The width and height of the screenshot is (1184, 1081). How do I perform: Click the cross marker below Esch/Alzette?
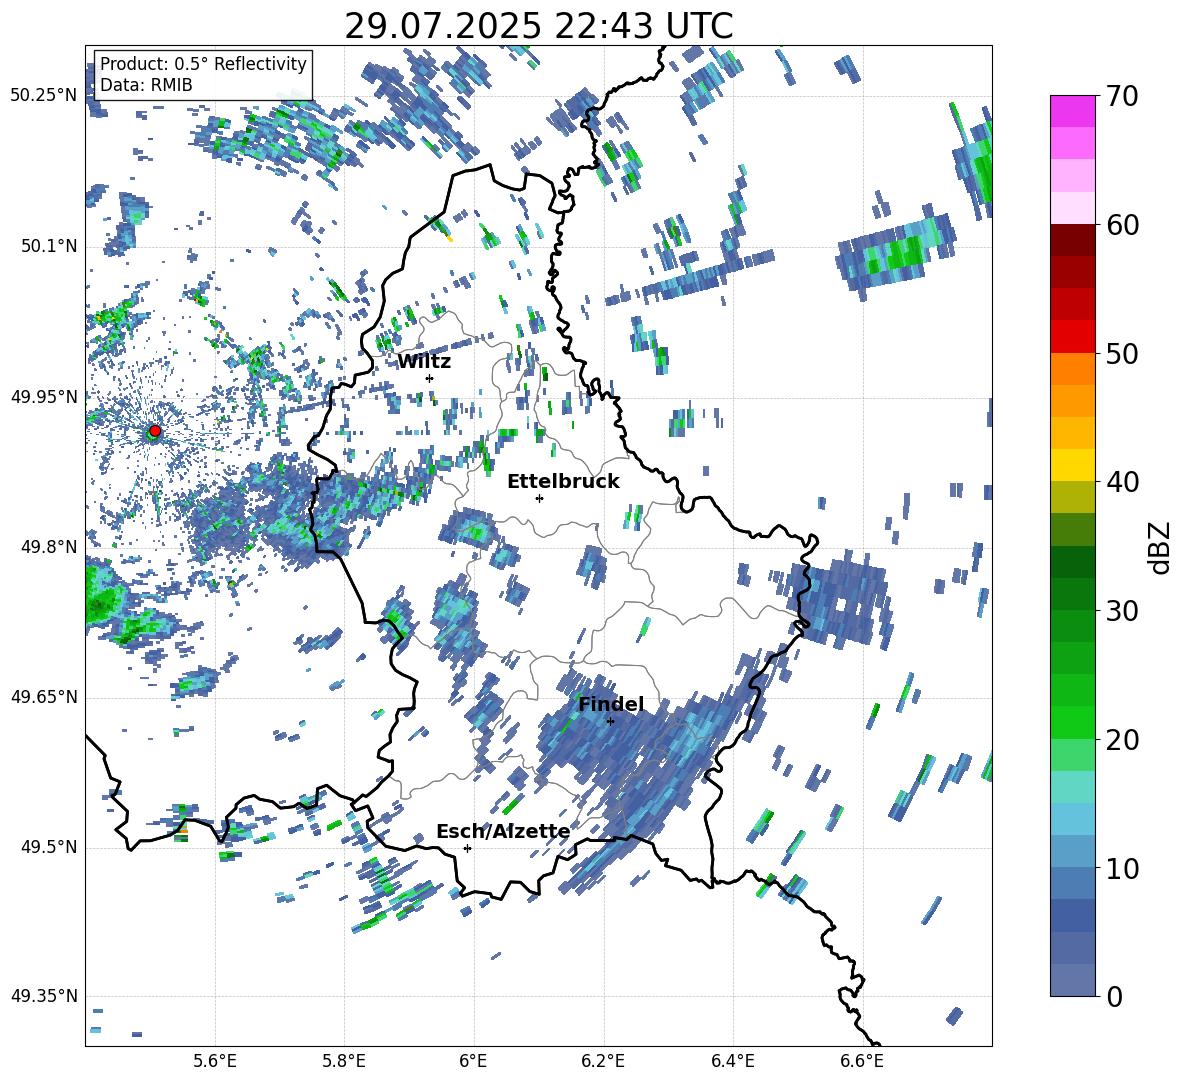tap(467, 848)
